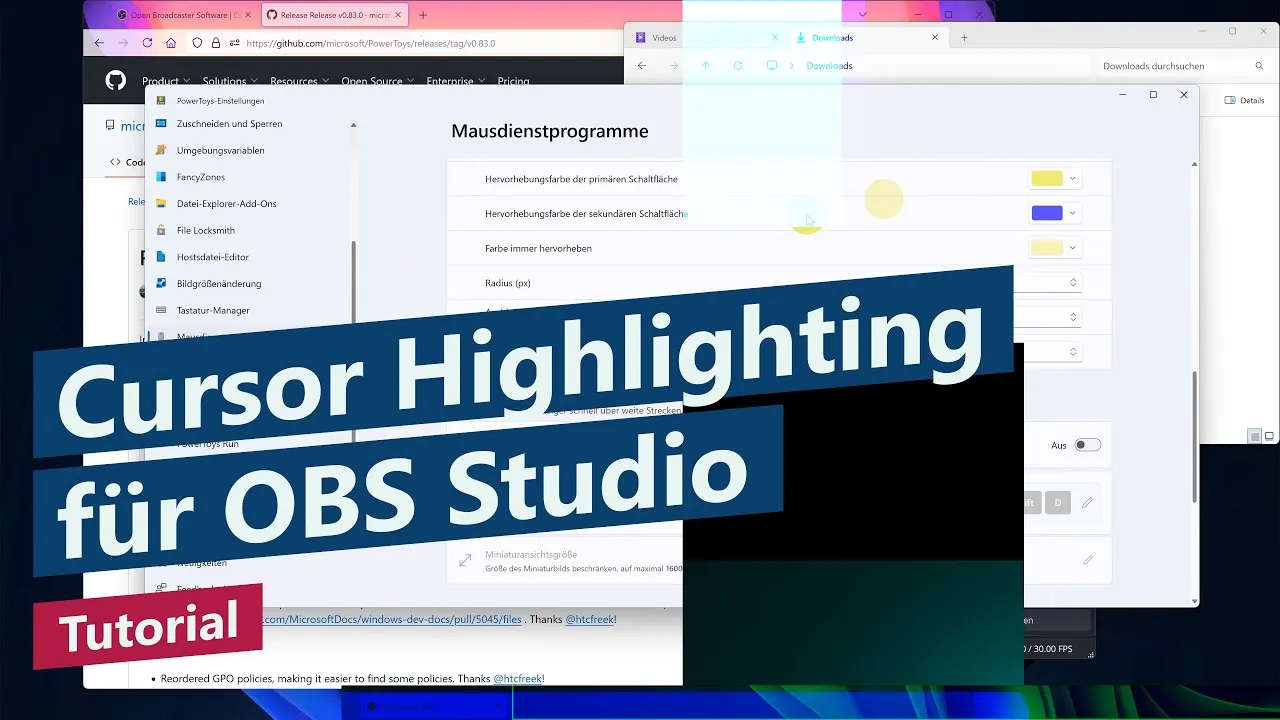Viewport: 1280px width, 720px height.
Task: Open a new browser tab
Action: 423,15
